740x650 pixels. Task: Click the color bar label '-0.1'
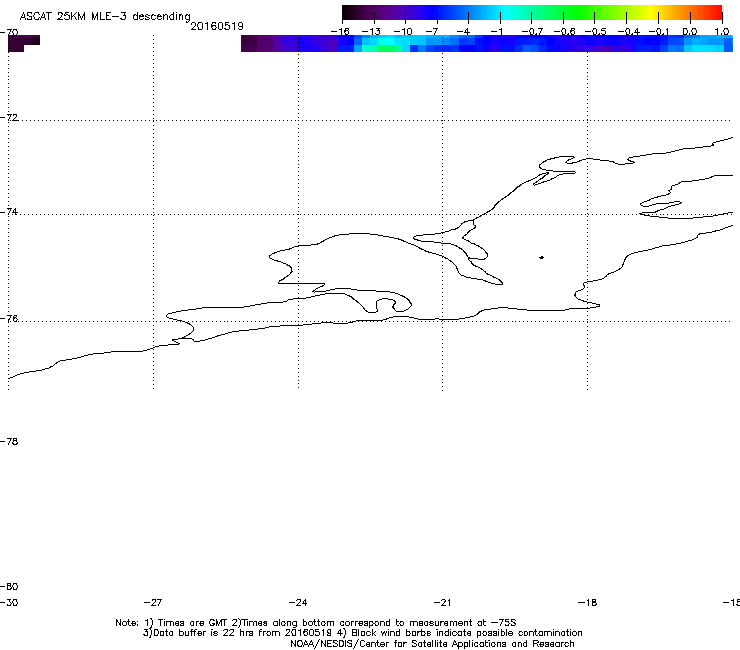point(659,32)
